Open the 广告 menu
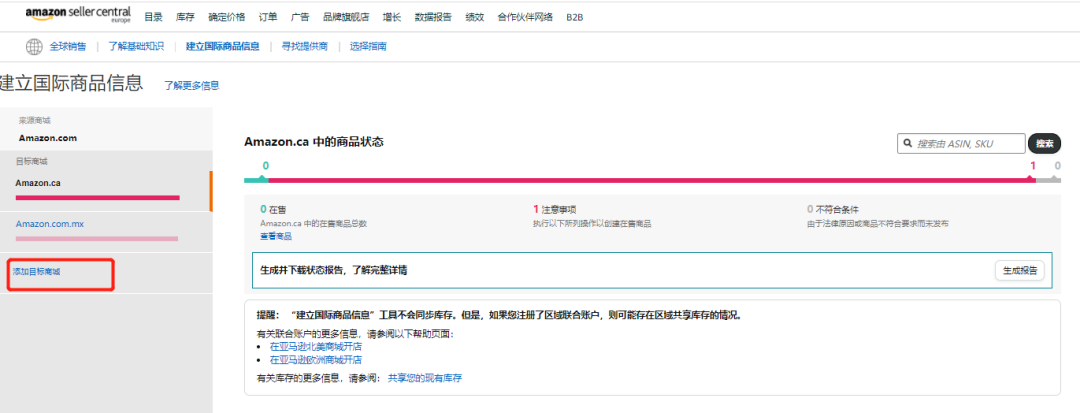Viewport: 1080px width, 413px height. coord(300,17)
